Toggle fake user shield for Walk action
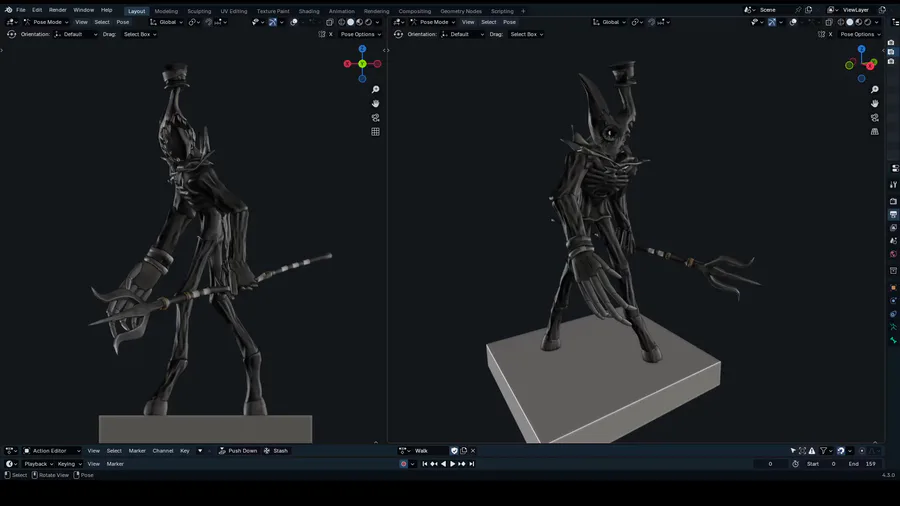 [454, 451]
